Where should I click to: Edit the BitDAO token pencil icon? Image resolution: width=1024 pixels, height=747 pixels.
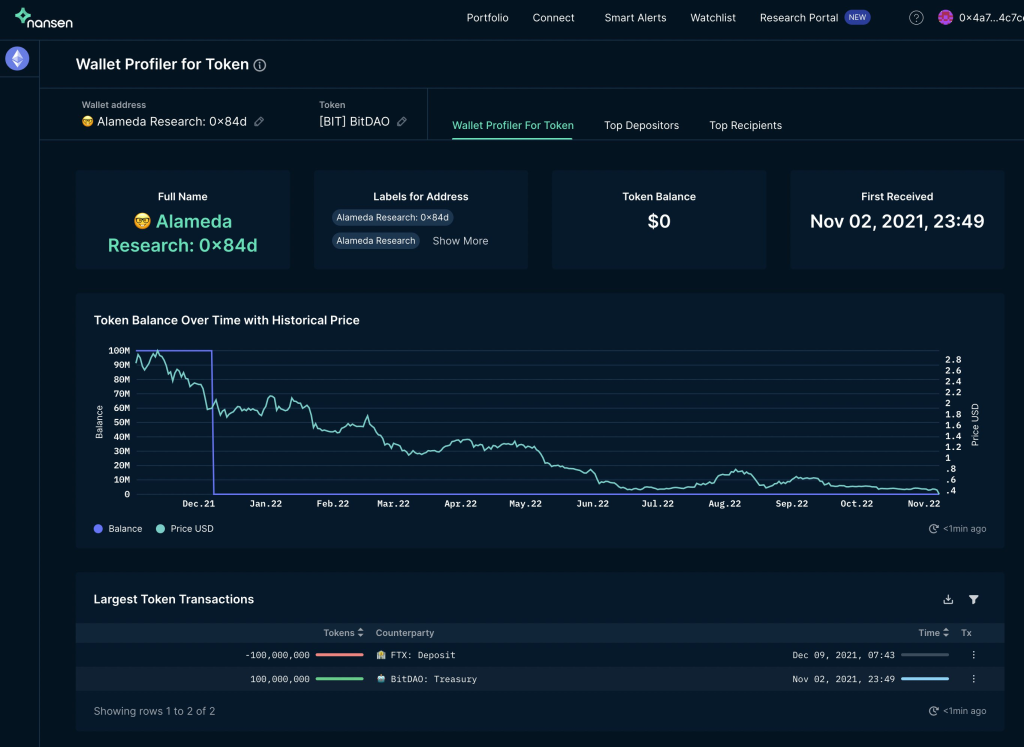tap(402, 121)
